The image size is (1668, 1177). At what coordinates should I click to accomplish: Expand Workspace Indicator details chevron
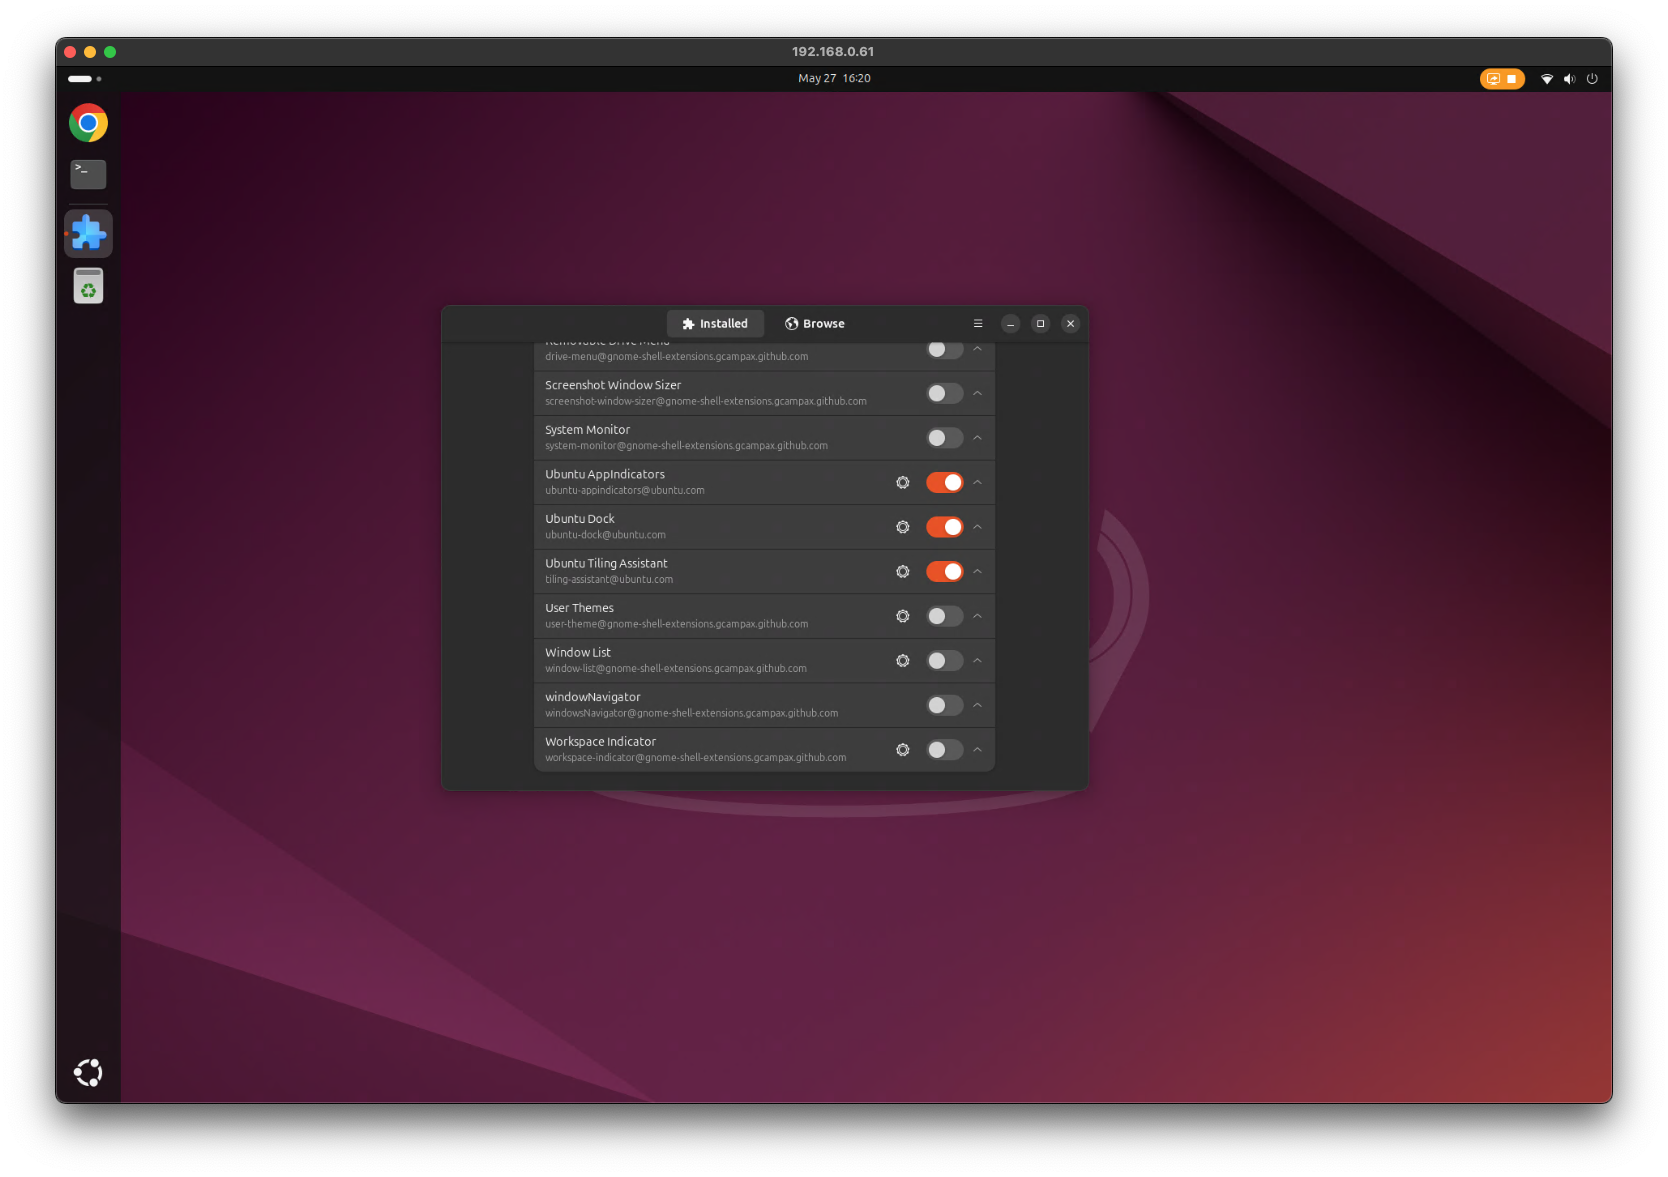pyautogui.click(x=978, y=750)
